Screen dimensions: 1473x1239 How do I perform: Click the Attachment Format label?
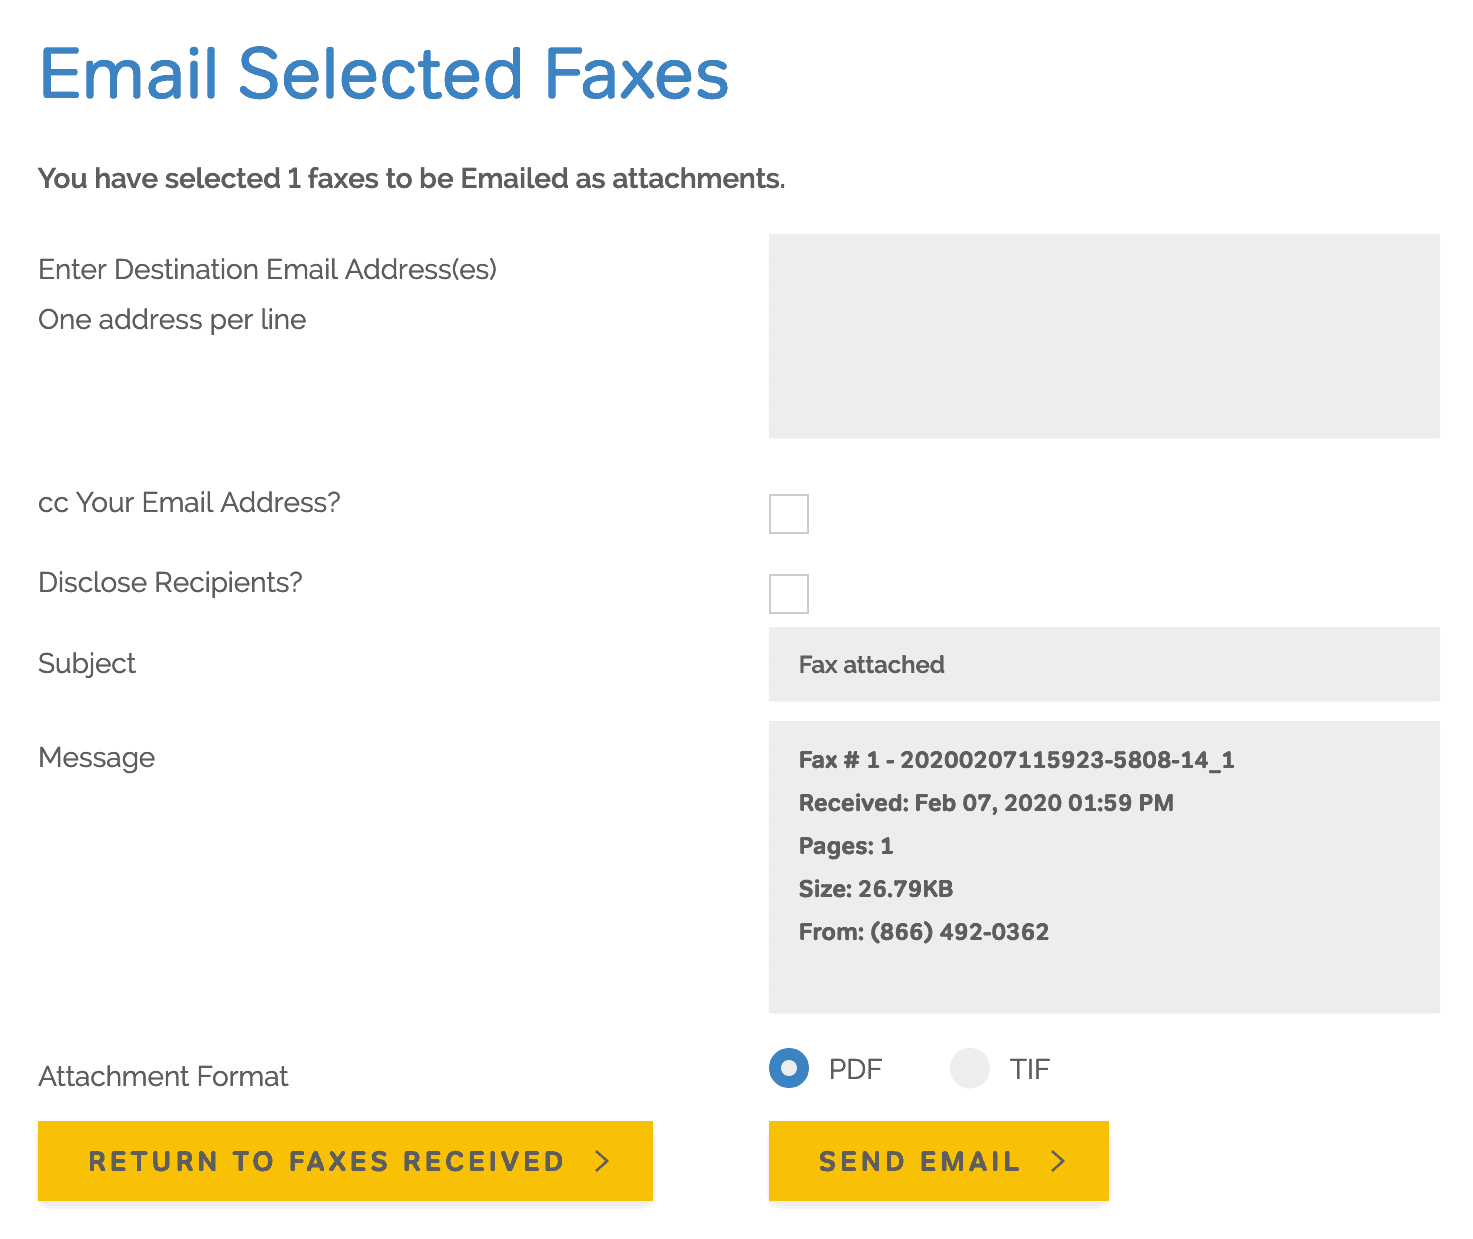tap(163, 1076)
